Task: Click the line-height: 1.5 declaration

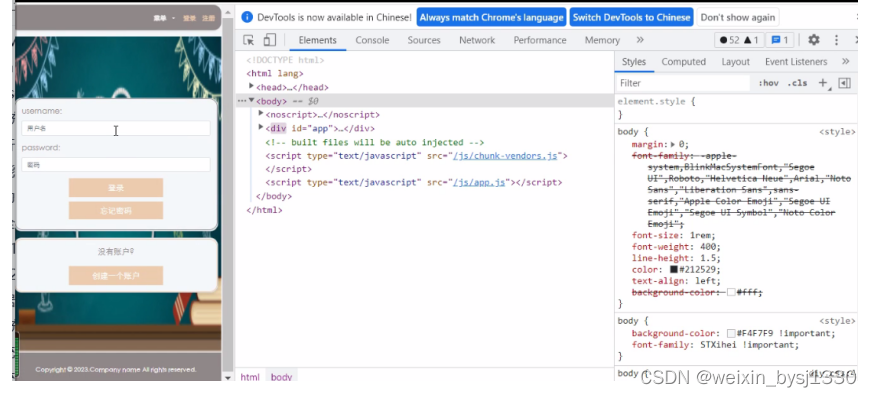Action: tap(676, 258)
